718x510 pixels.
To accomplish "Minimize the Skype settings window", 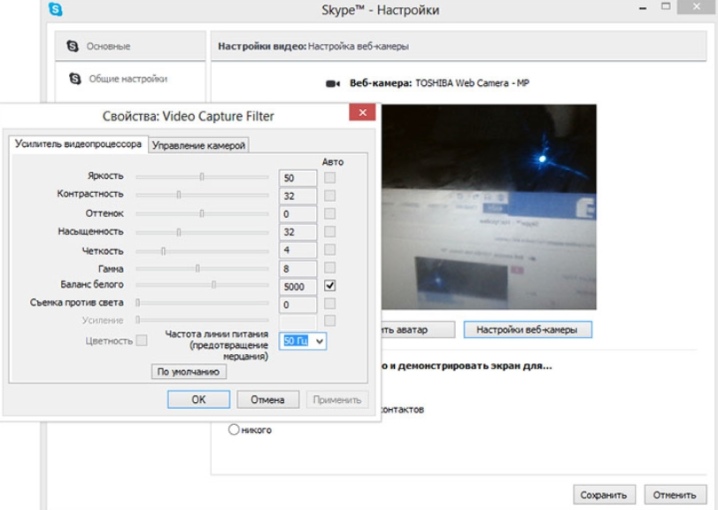I will tap(643, 8).
